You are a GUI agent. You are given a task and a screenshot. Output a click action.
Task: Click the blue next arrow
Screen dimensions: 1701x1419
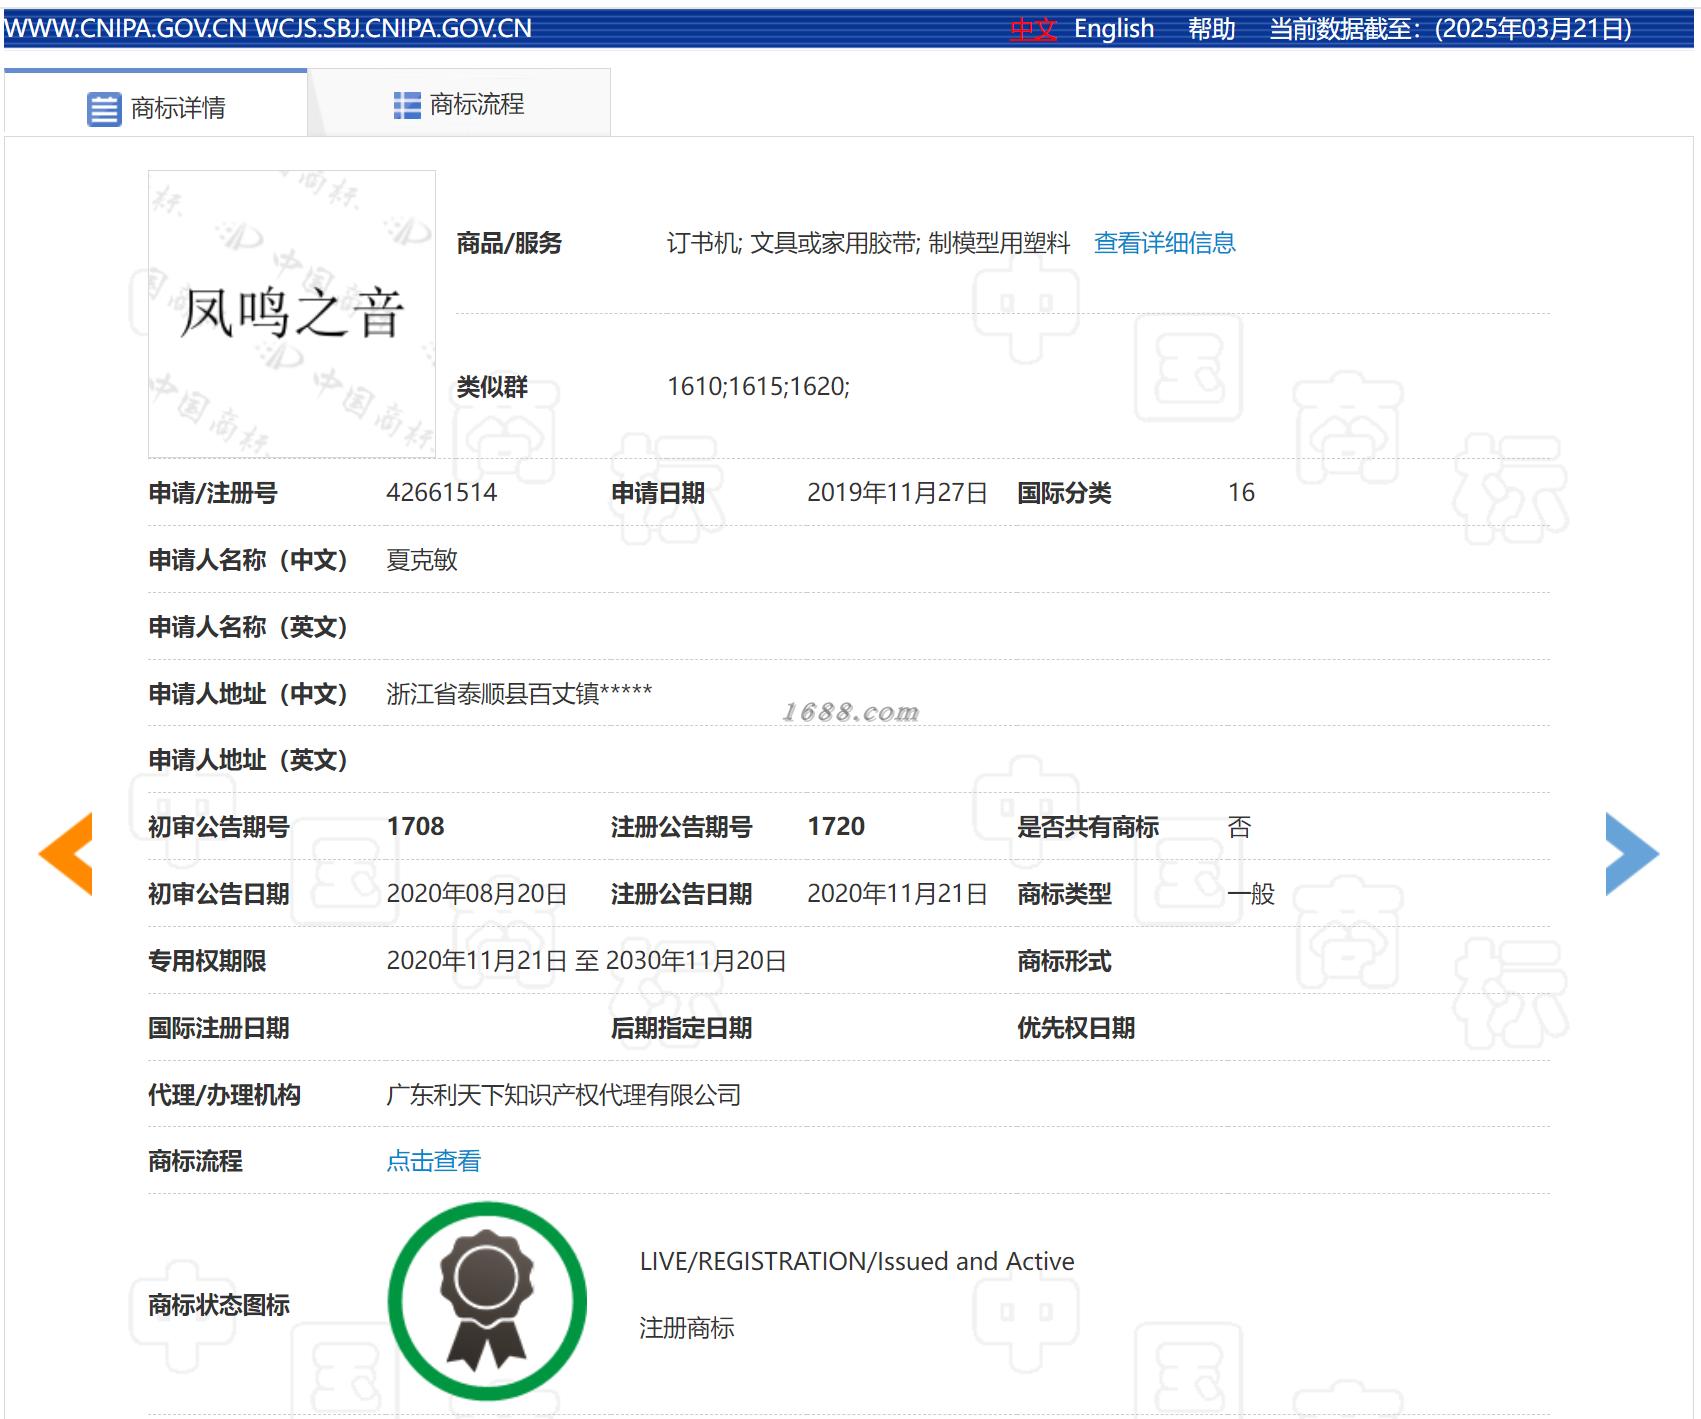[1632, 853]
